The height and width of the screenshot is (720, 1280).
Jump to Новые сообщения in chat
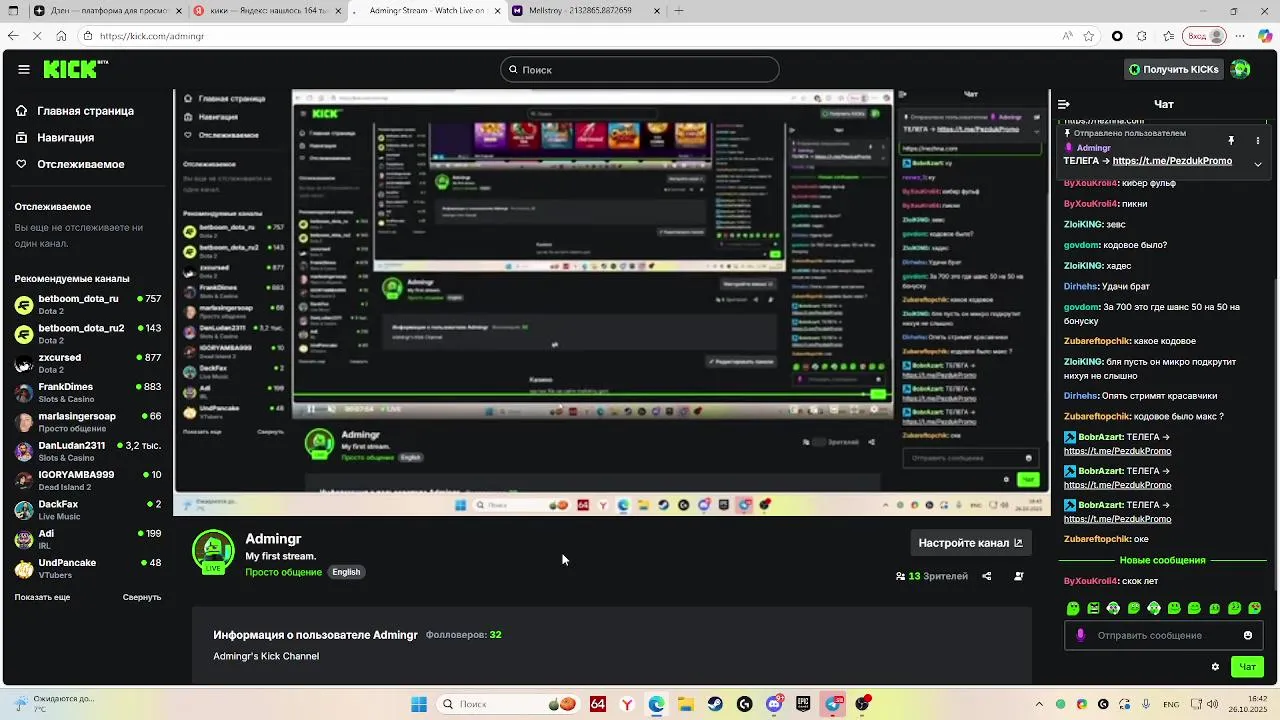coord(1162,560)
